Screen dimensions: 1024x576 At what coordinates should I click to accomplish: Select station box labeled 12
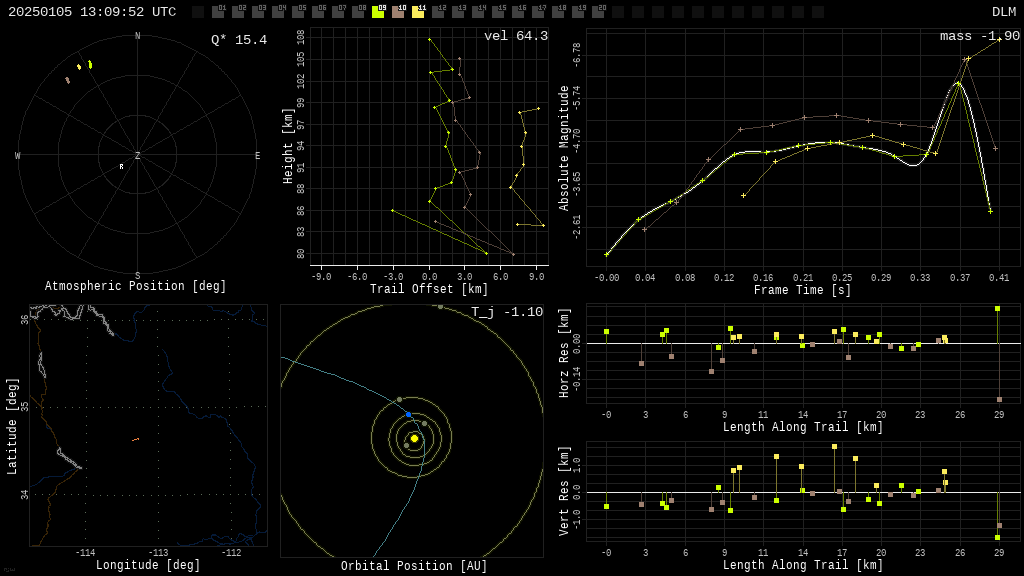(438, 12)
